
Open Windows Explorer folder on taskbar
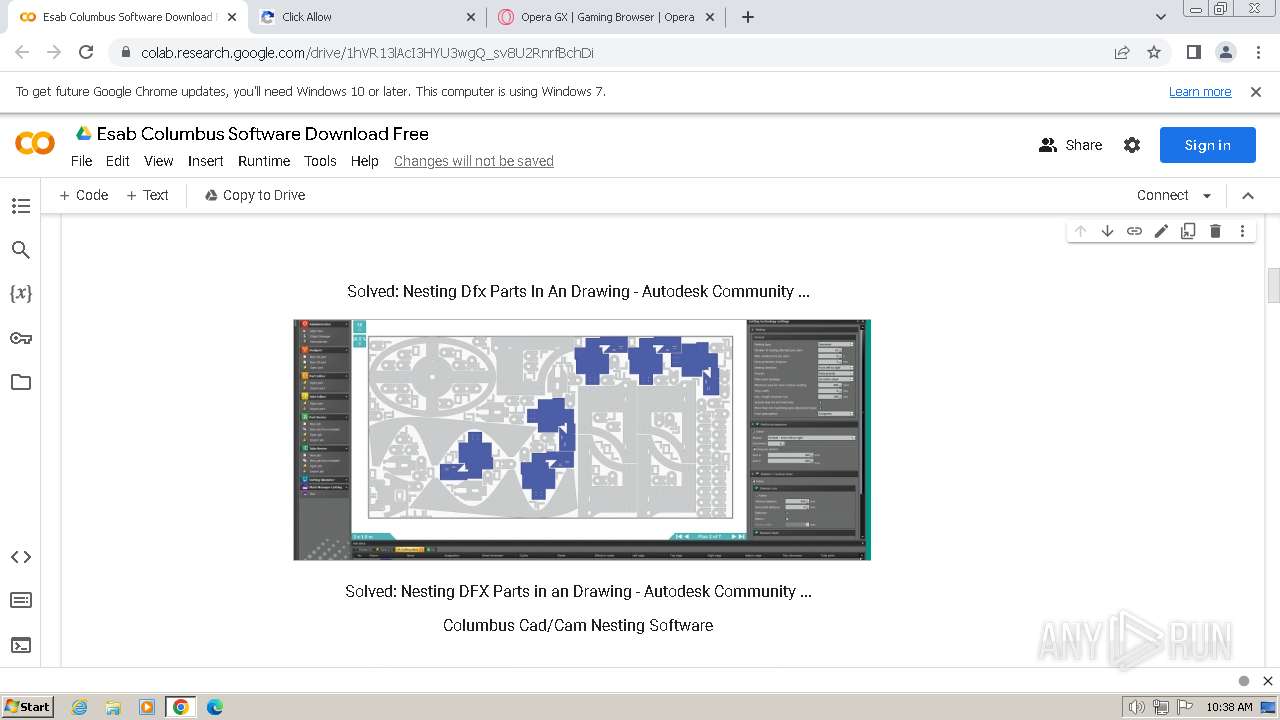[113, 707]
